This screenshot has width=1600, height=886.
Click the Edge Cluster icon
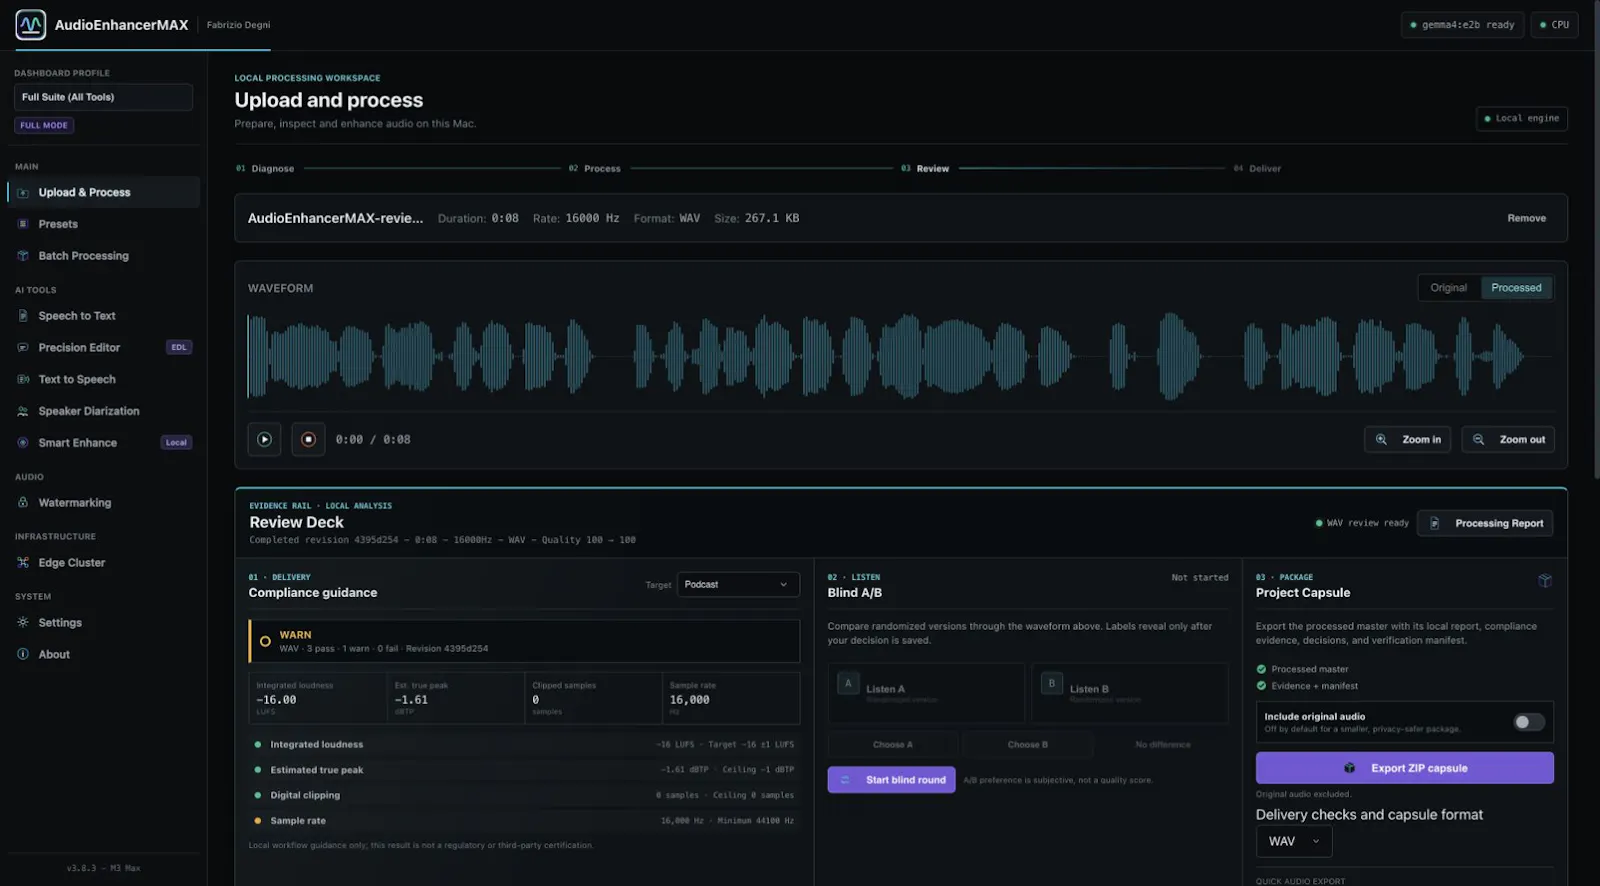click(x=23, y=563)
